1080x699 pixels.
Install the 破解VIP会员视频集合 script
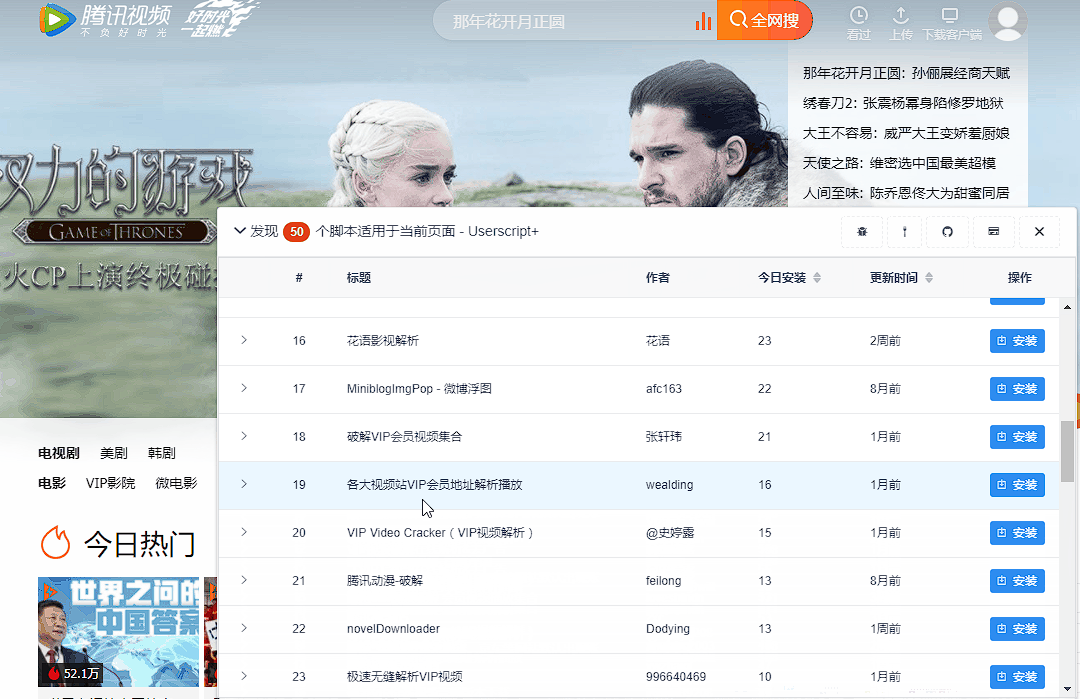pos(1017,437)
